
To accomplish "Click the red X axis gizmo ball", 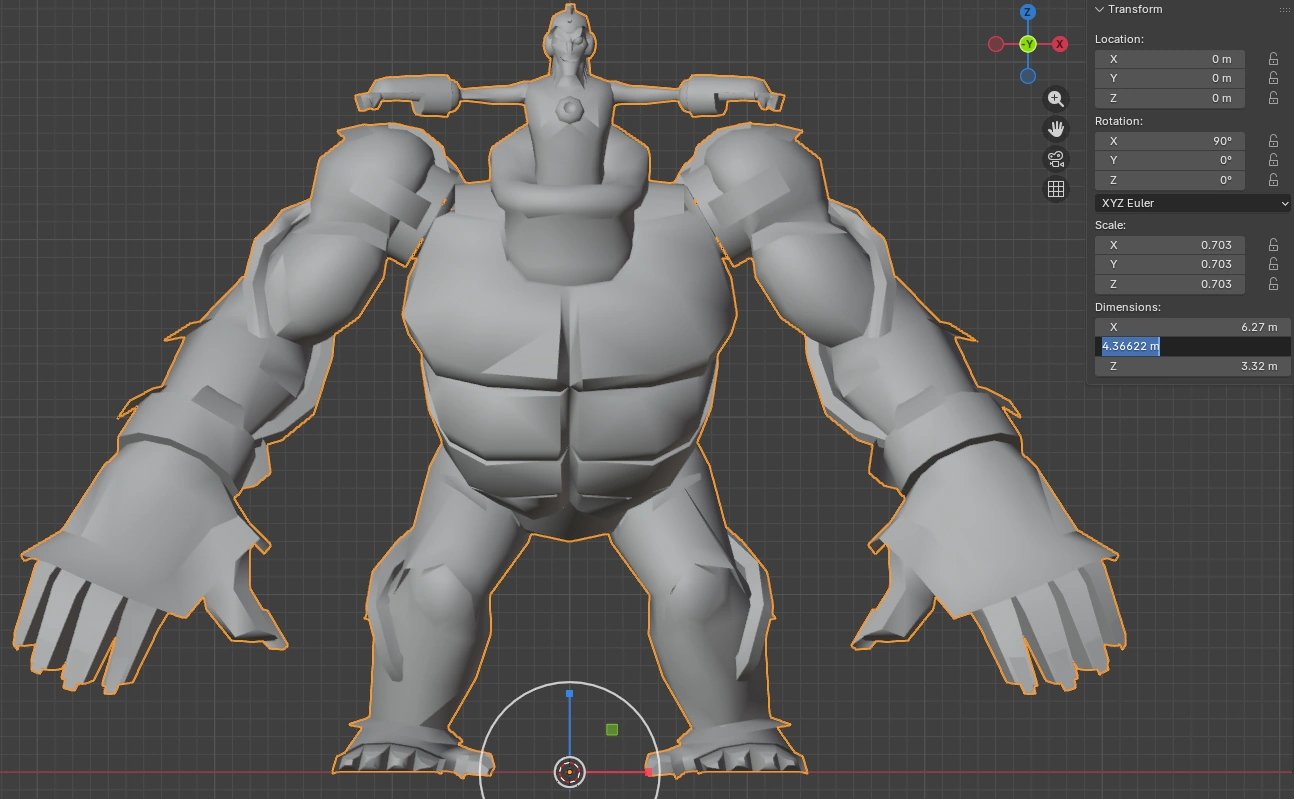I will tap(1060, 44).
